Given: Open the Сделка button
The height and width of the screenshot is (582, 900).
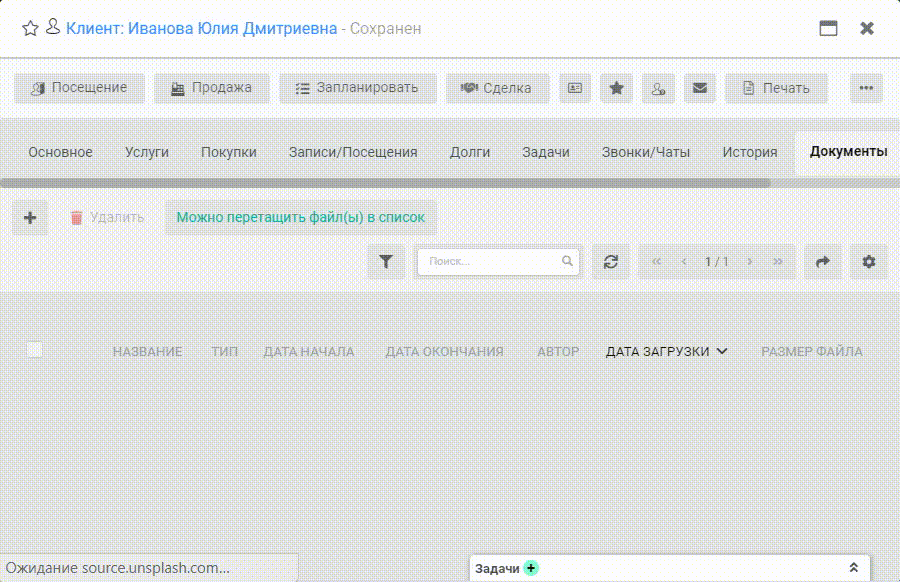Looking at the screenshot, I should coord(497,88).
